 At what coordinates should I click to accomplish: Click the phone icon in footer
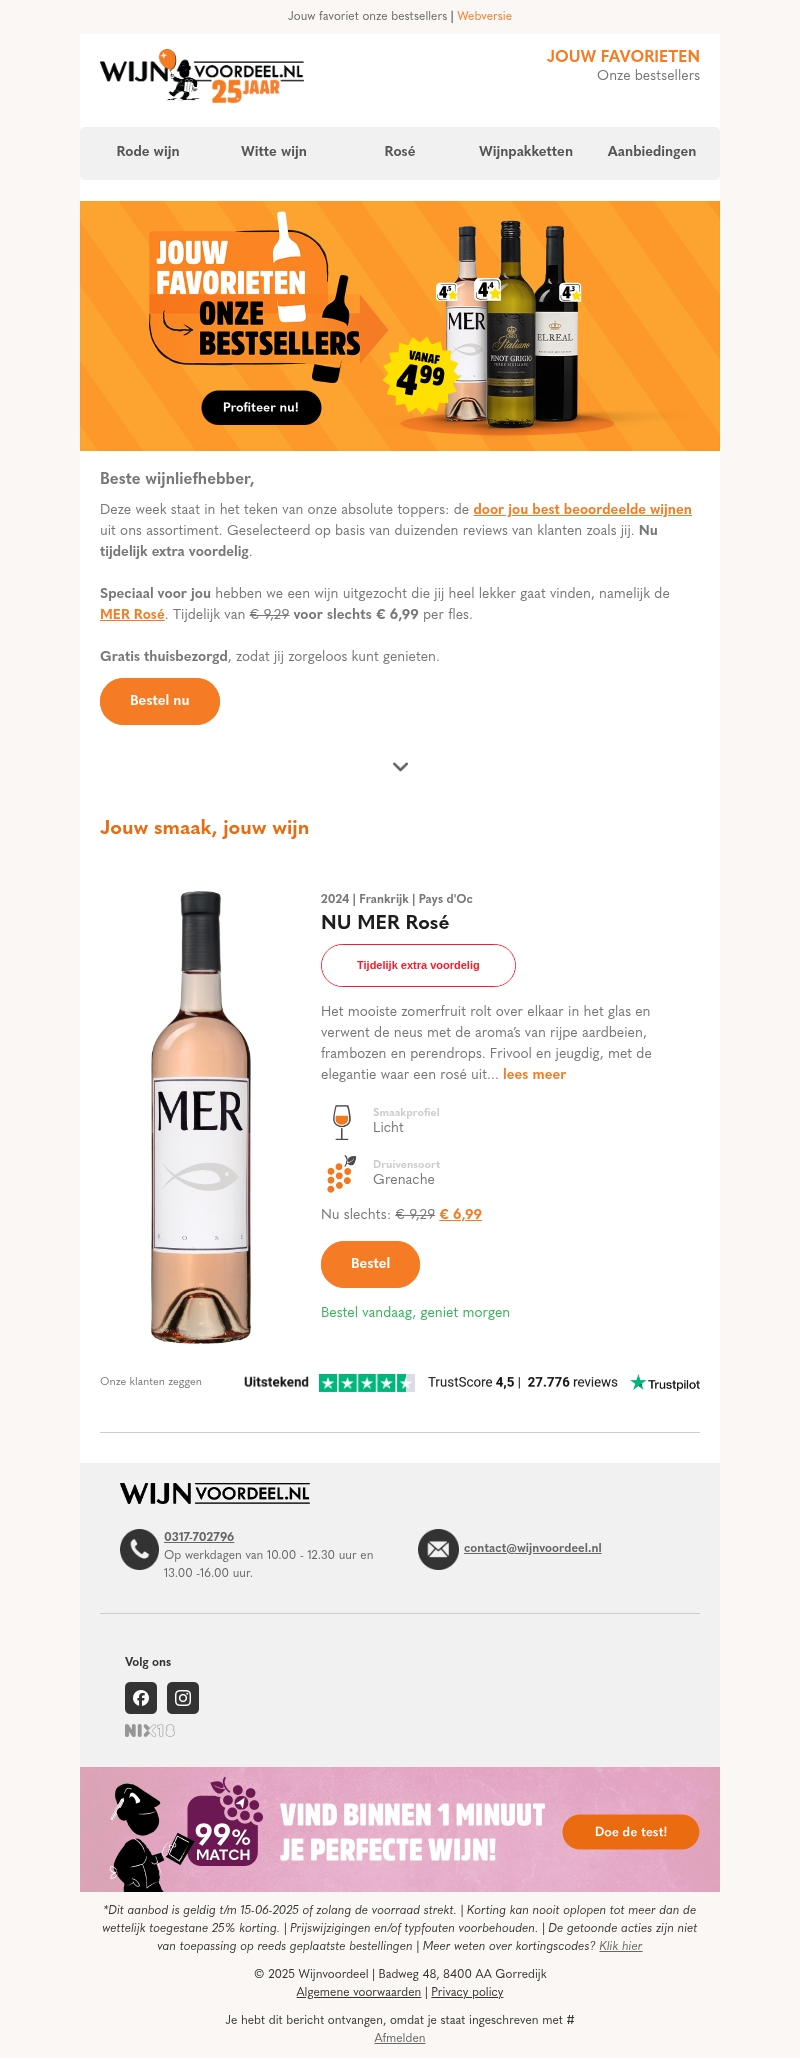(x=139, y=1549)
